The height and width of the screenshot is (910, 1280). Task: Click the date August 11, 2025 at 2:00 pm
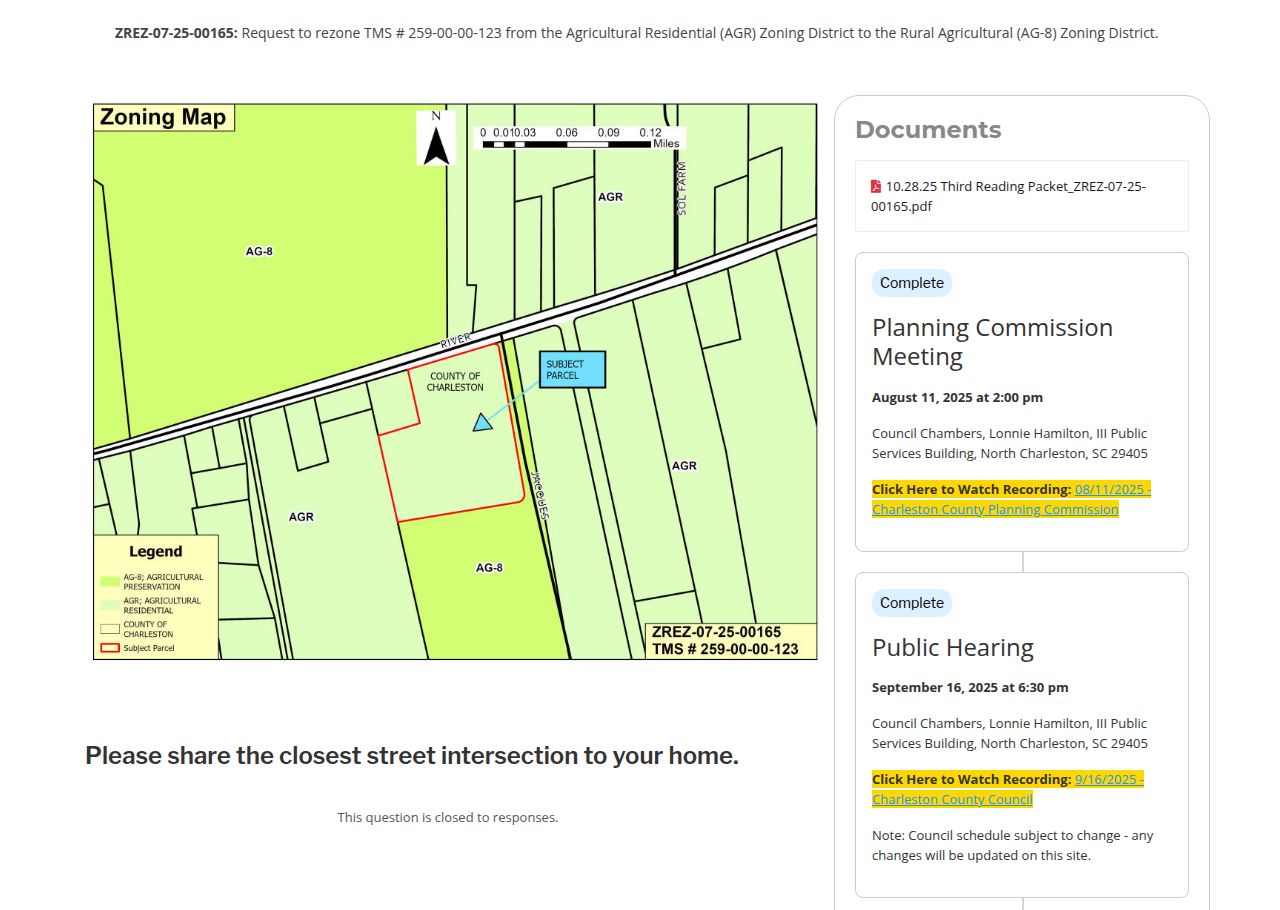(x=957, y=397)
